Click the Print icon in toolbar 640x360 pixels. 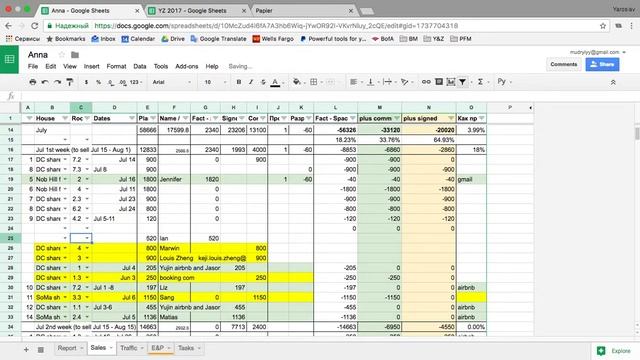(x=33, y=82)
